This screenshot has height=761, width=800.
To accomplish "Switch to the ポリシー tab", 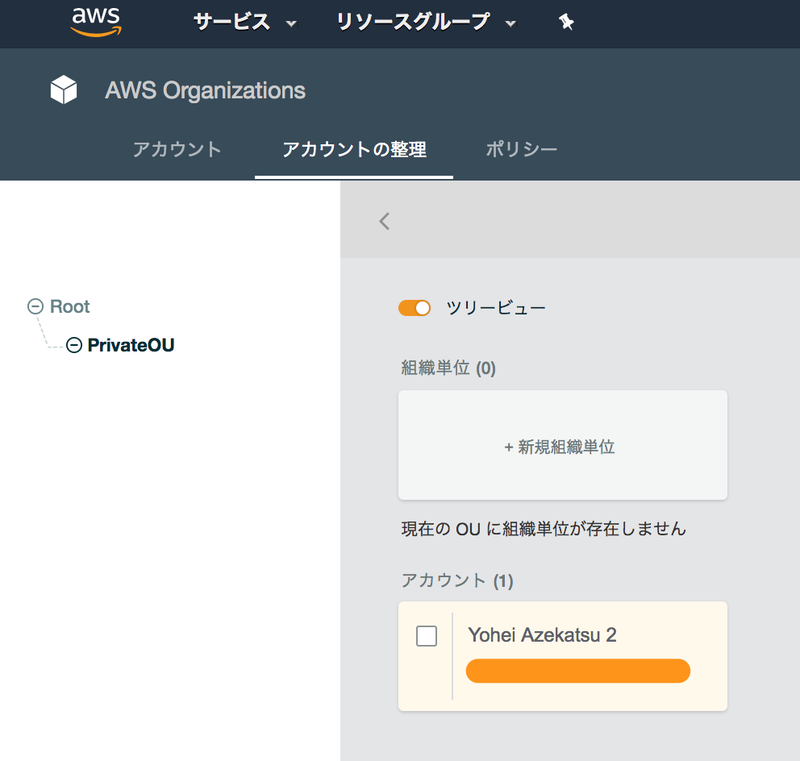I will pyautogui.click(x=521, y=149).
